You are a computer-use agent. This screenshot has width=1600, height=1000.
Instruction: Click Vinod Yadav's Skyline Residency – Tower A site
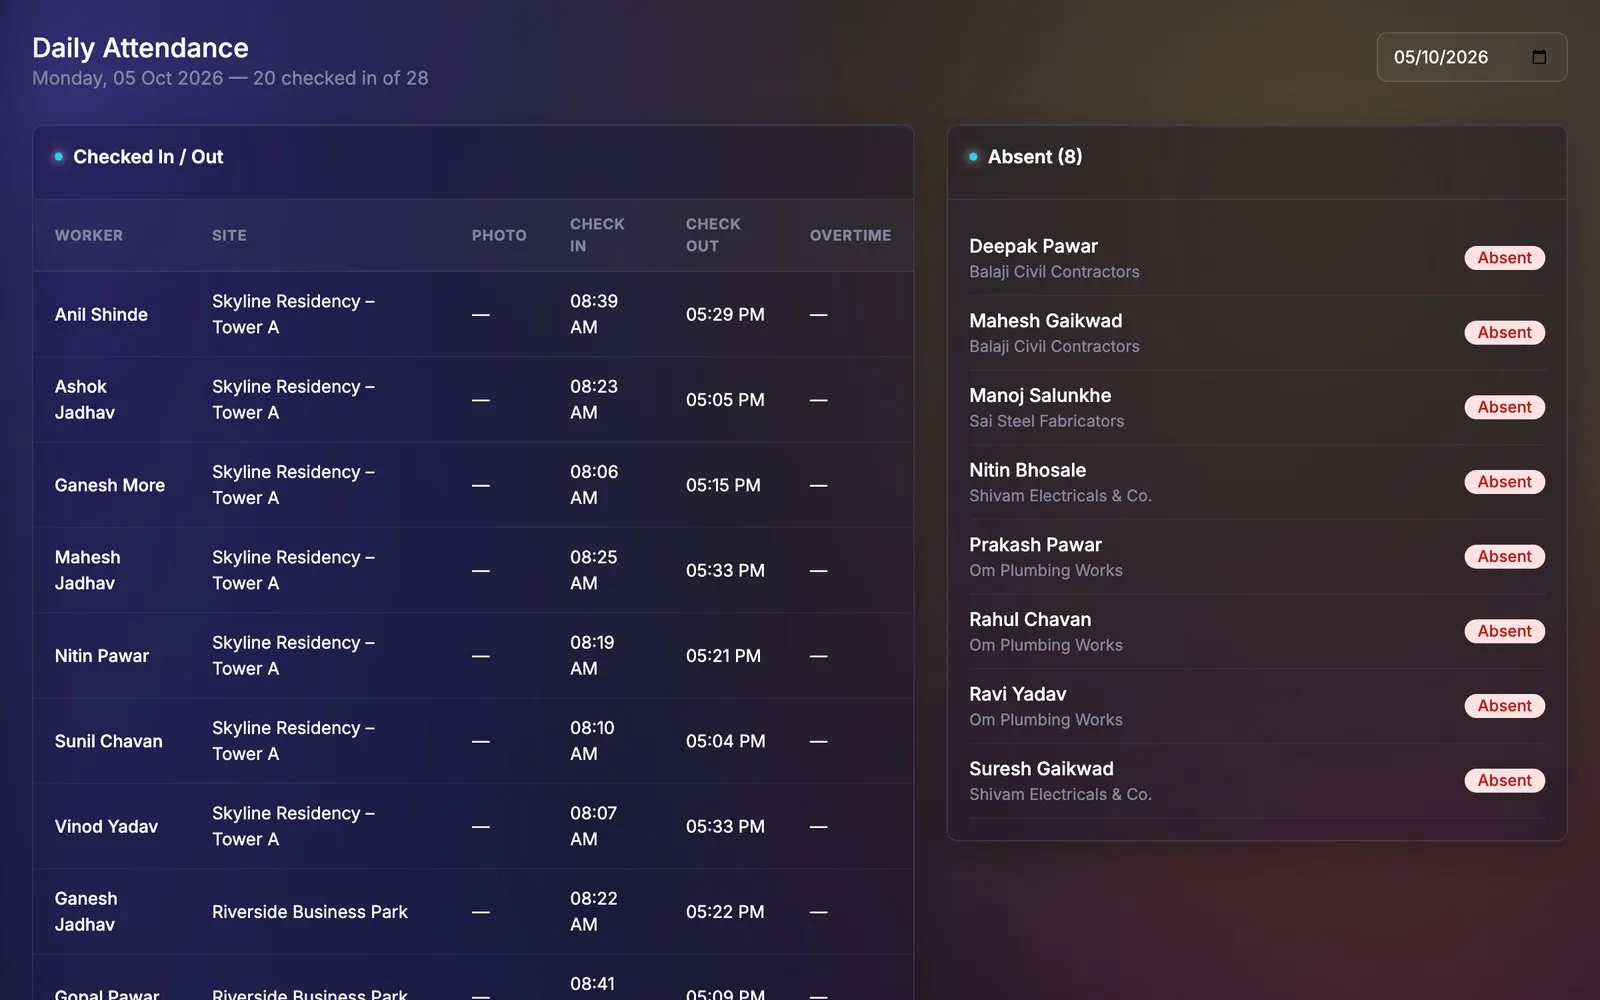point(293,827)
